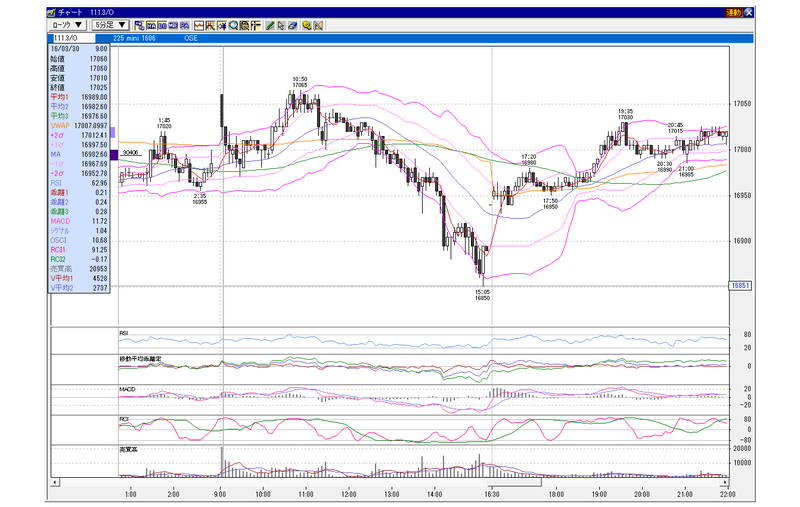This screenshot has height=507, width=800.
Task: Select the pencil line drawing tool
Action: pyautogui.click(x=270, y=26)
